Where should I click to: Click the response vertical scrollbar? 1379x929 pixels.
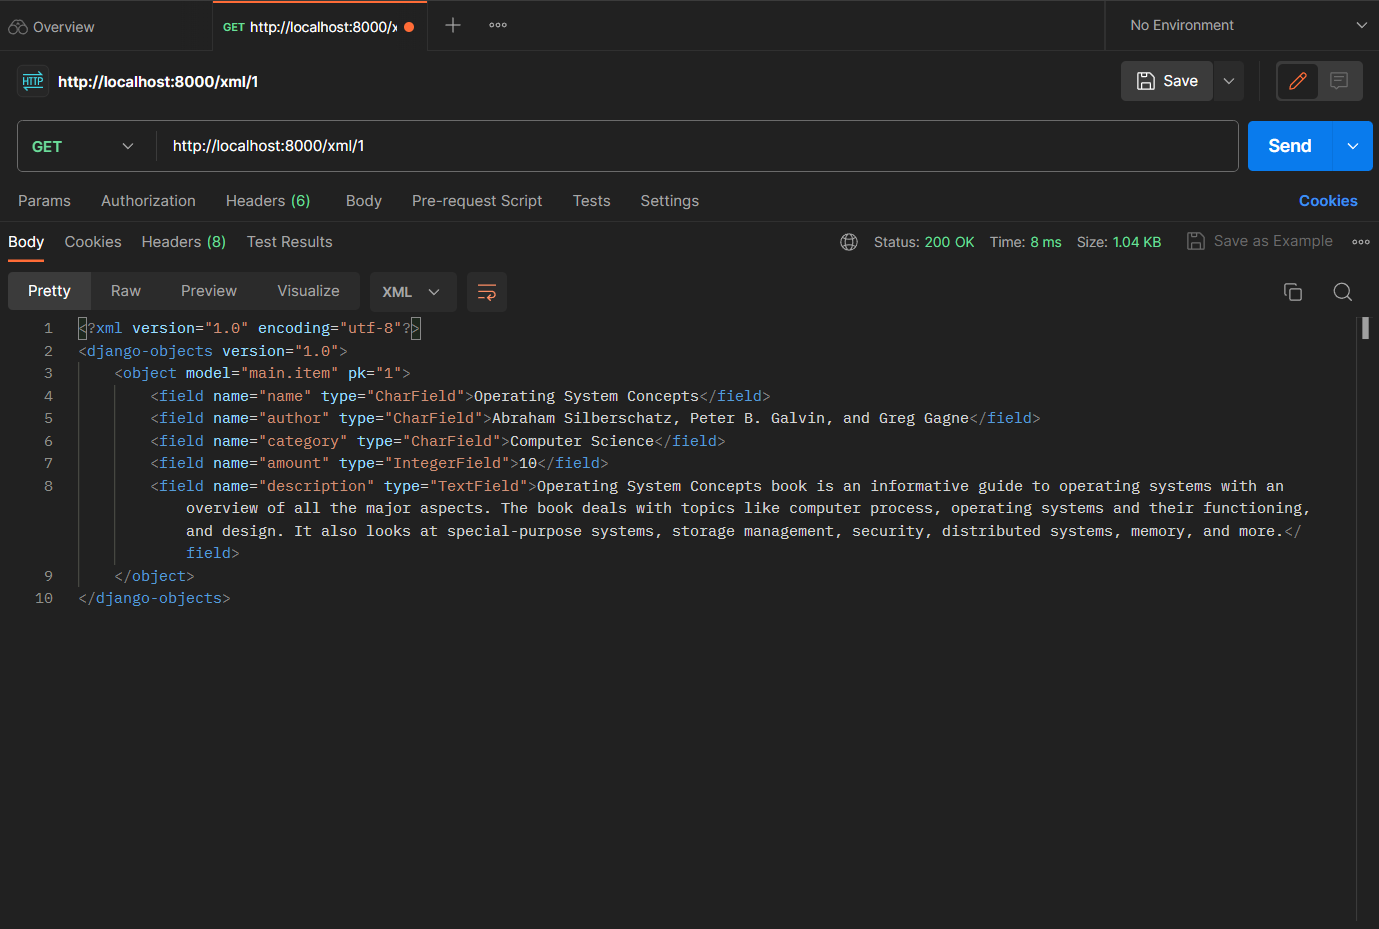tap(1365, 328)
